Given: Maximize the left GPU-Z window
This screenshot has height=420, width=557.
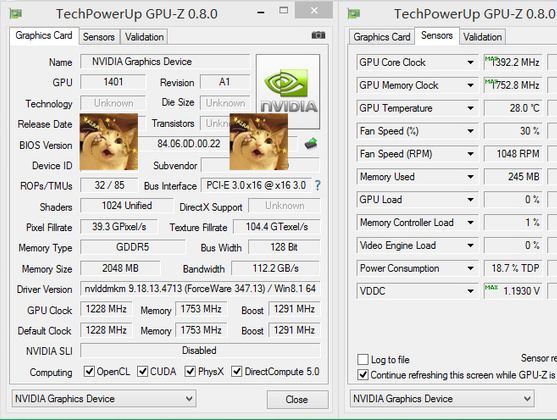Looking at the screenshot, I should 283,11.
